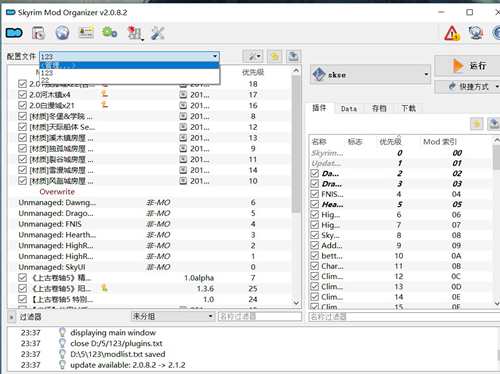Click the conflict flag icon on 2.0河木镇x4 row
The image size is (500, 374).
pos(105,94)
